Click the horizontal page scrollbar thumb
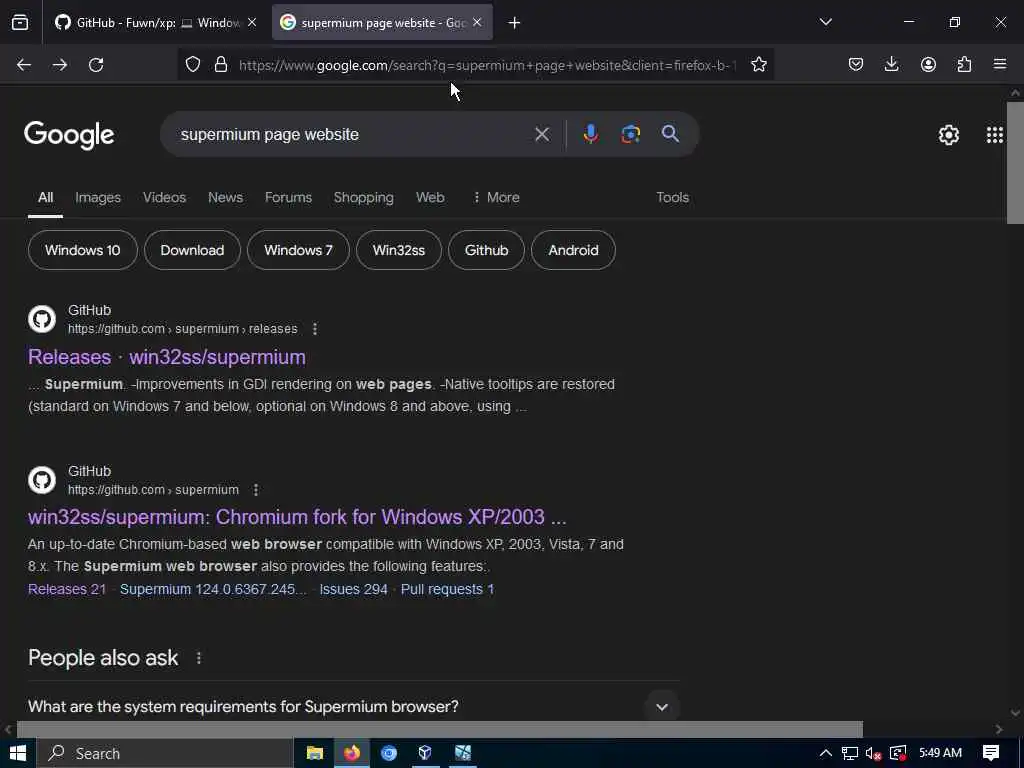The width and height of the screenshot is (1024, 768). [x=440, y=729]
